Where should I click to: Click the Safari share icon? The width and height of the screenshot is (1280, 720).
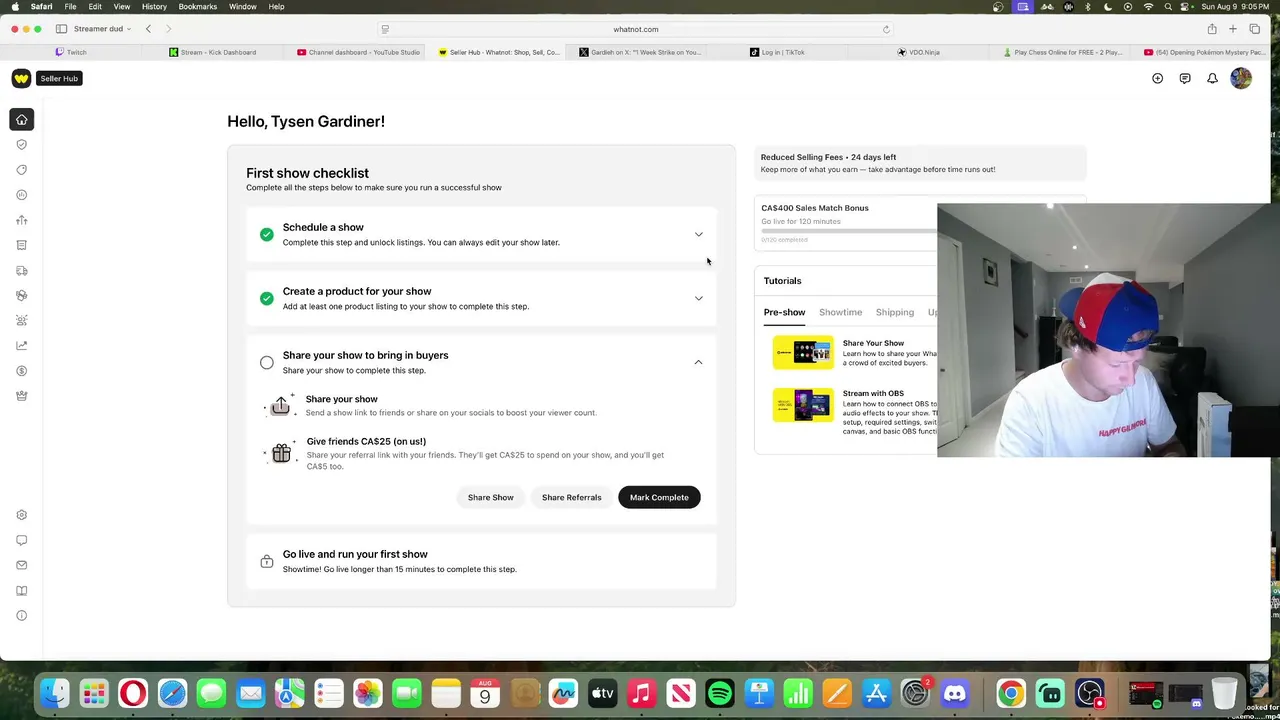point(1212,29)
